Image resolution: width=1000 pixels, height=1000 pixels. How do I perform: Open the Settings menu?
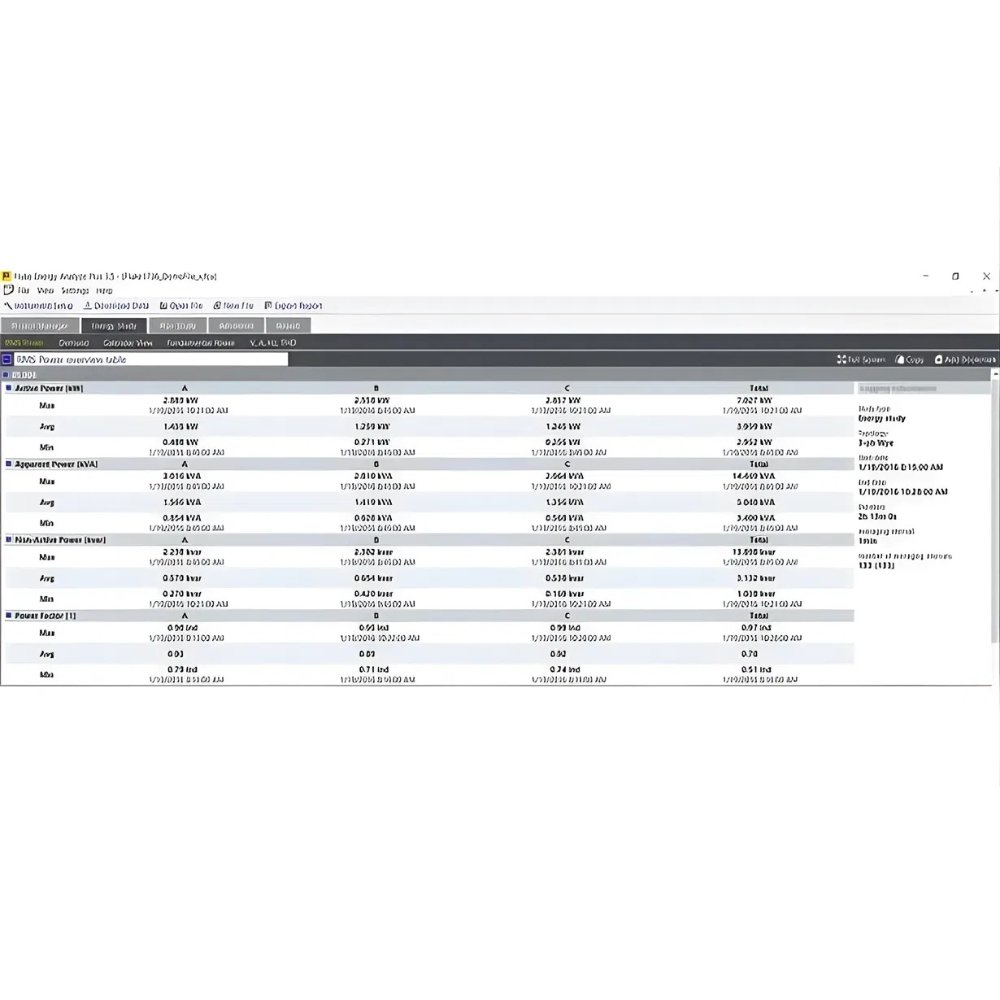coord(75,291)
